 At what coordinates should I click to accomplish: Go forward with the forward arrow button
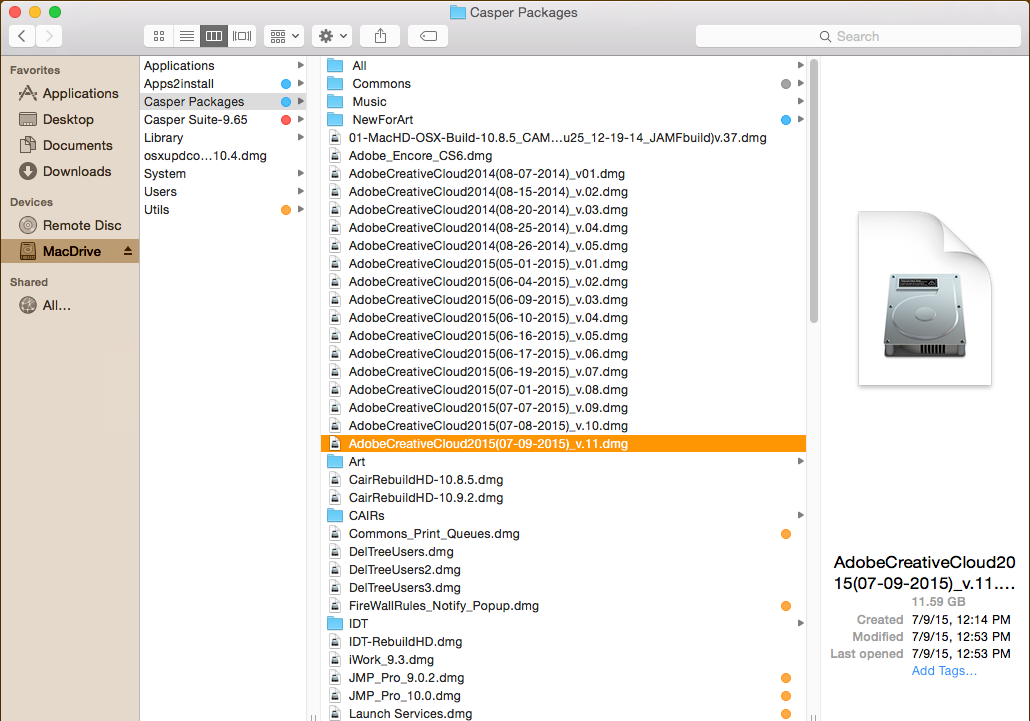click(49, 36)
